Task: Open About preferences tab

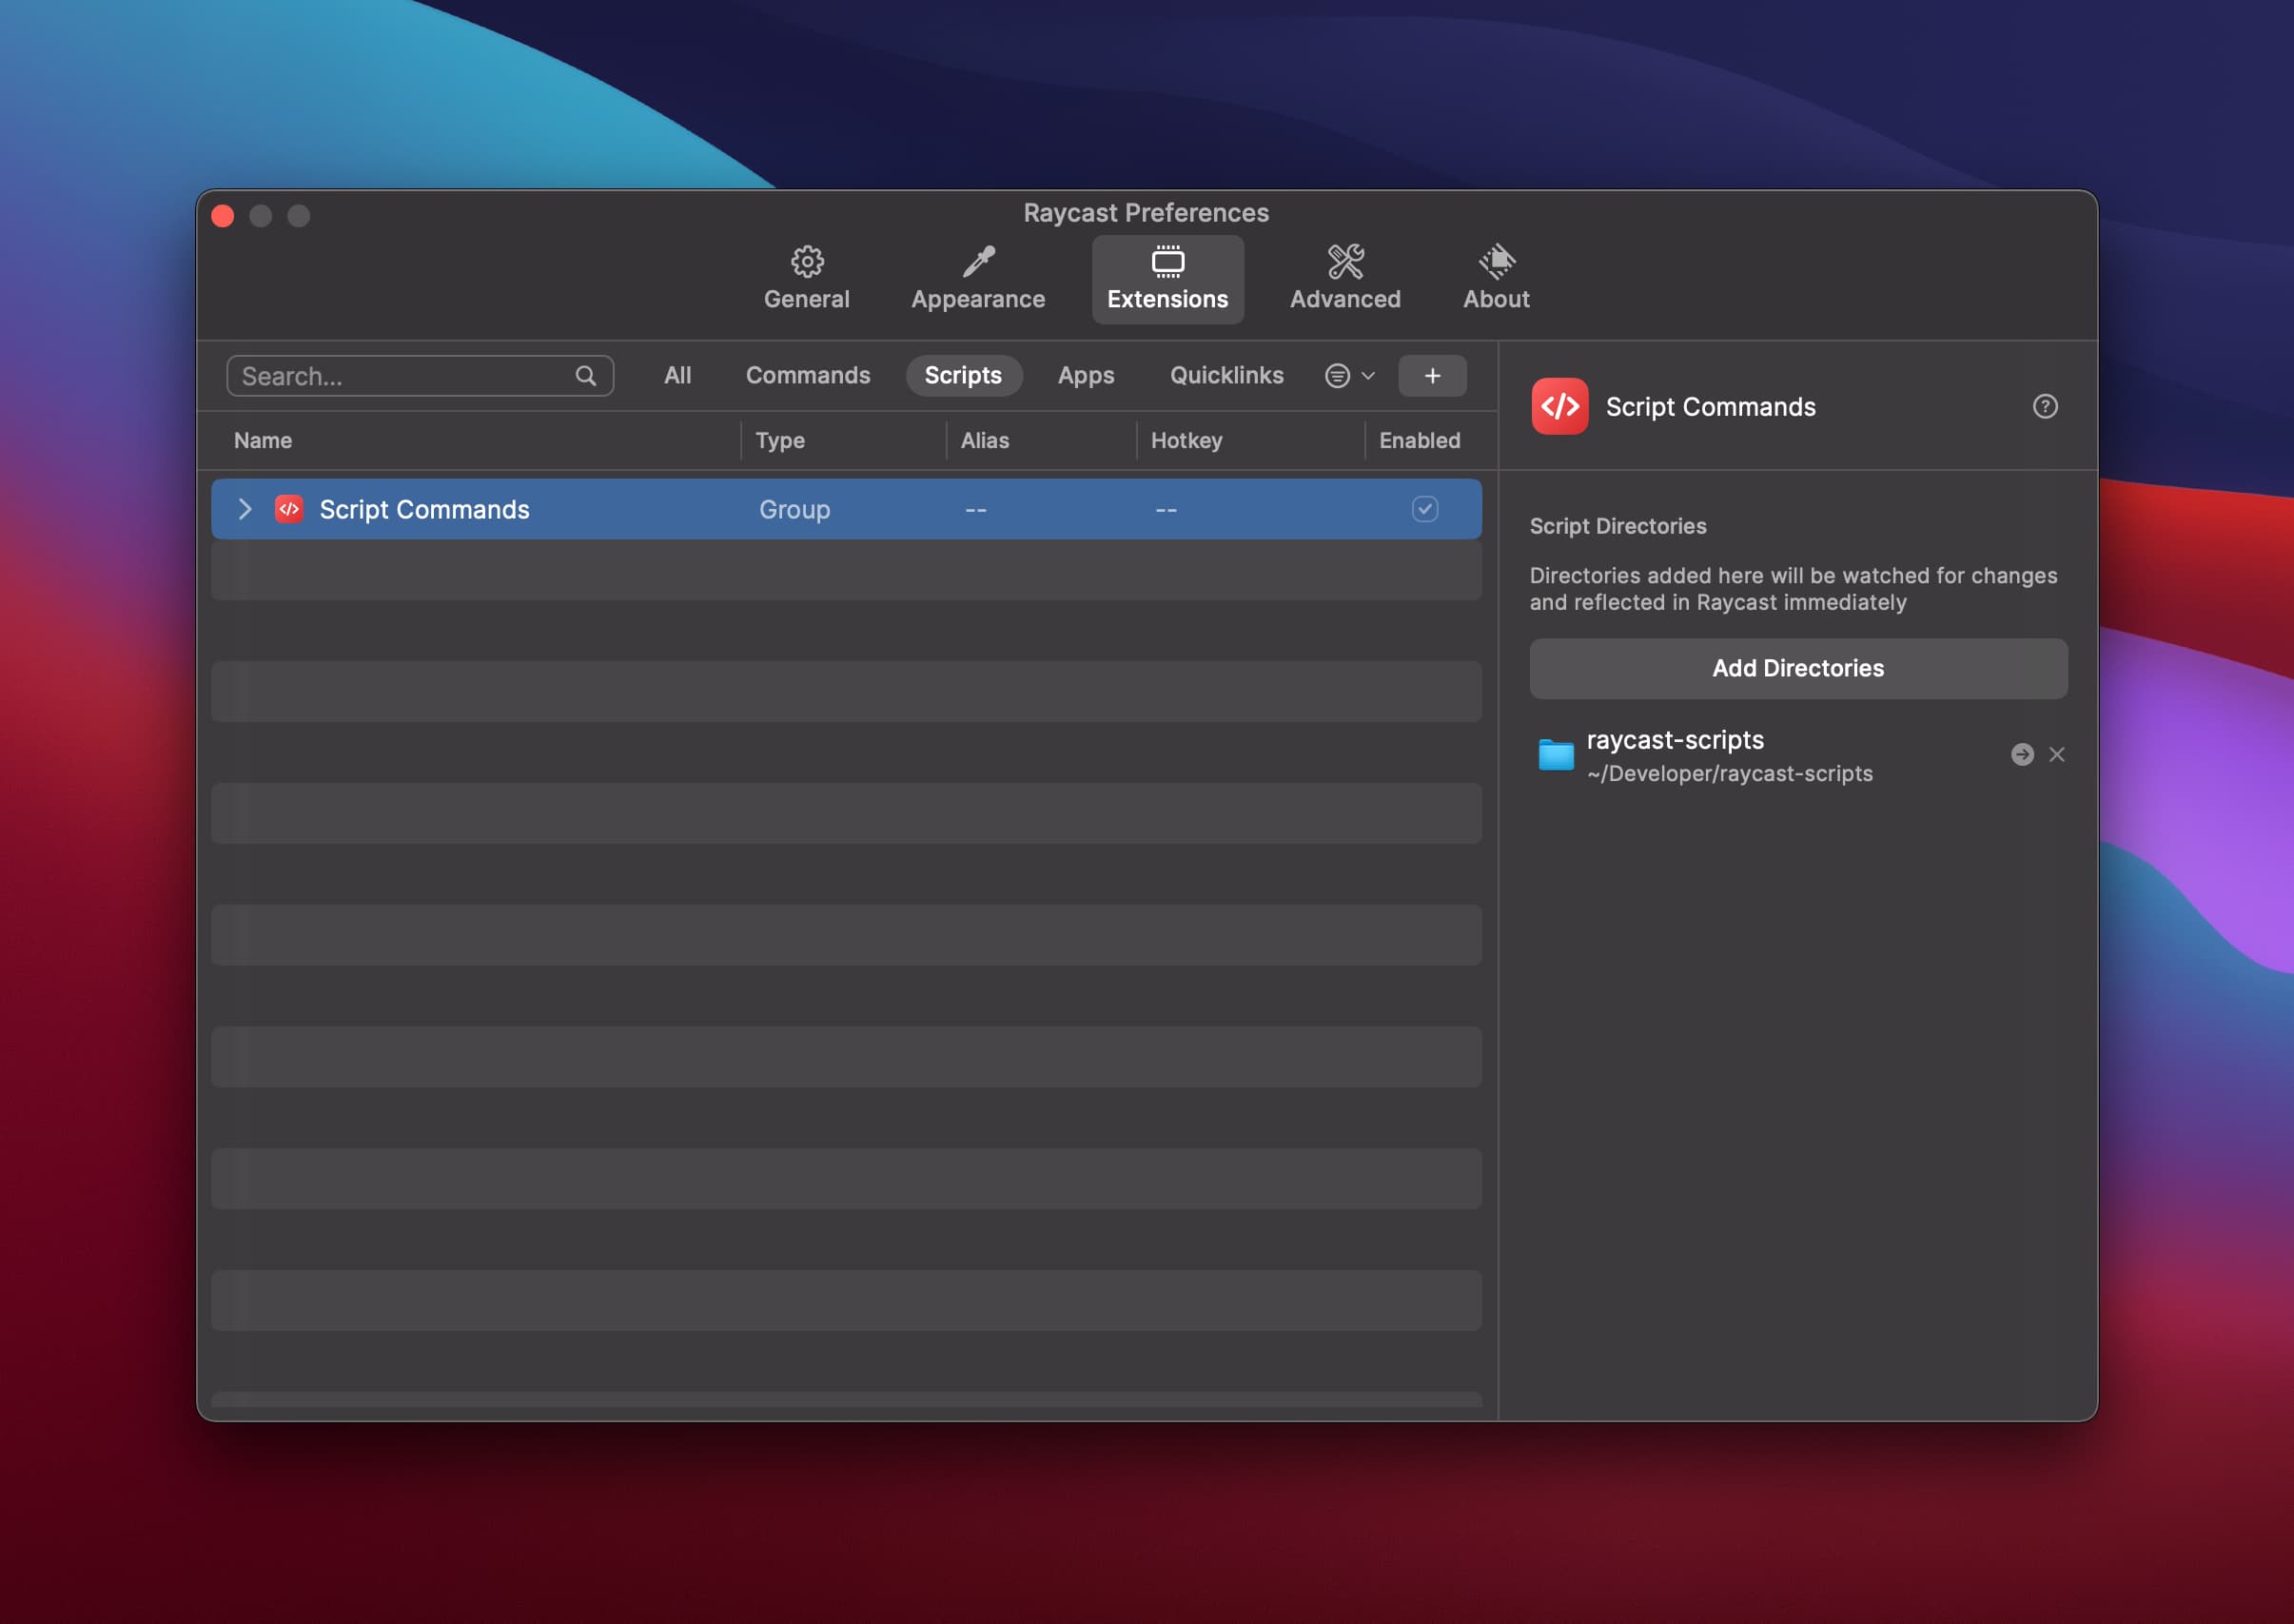Action: tap(1496, 276)
